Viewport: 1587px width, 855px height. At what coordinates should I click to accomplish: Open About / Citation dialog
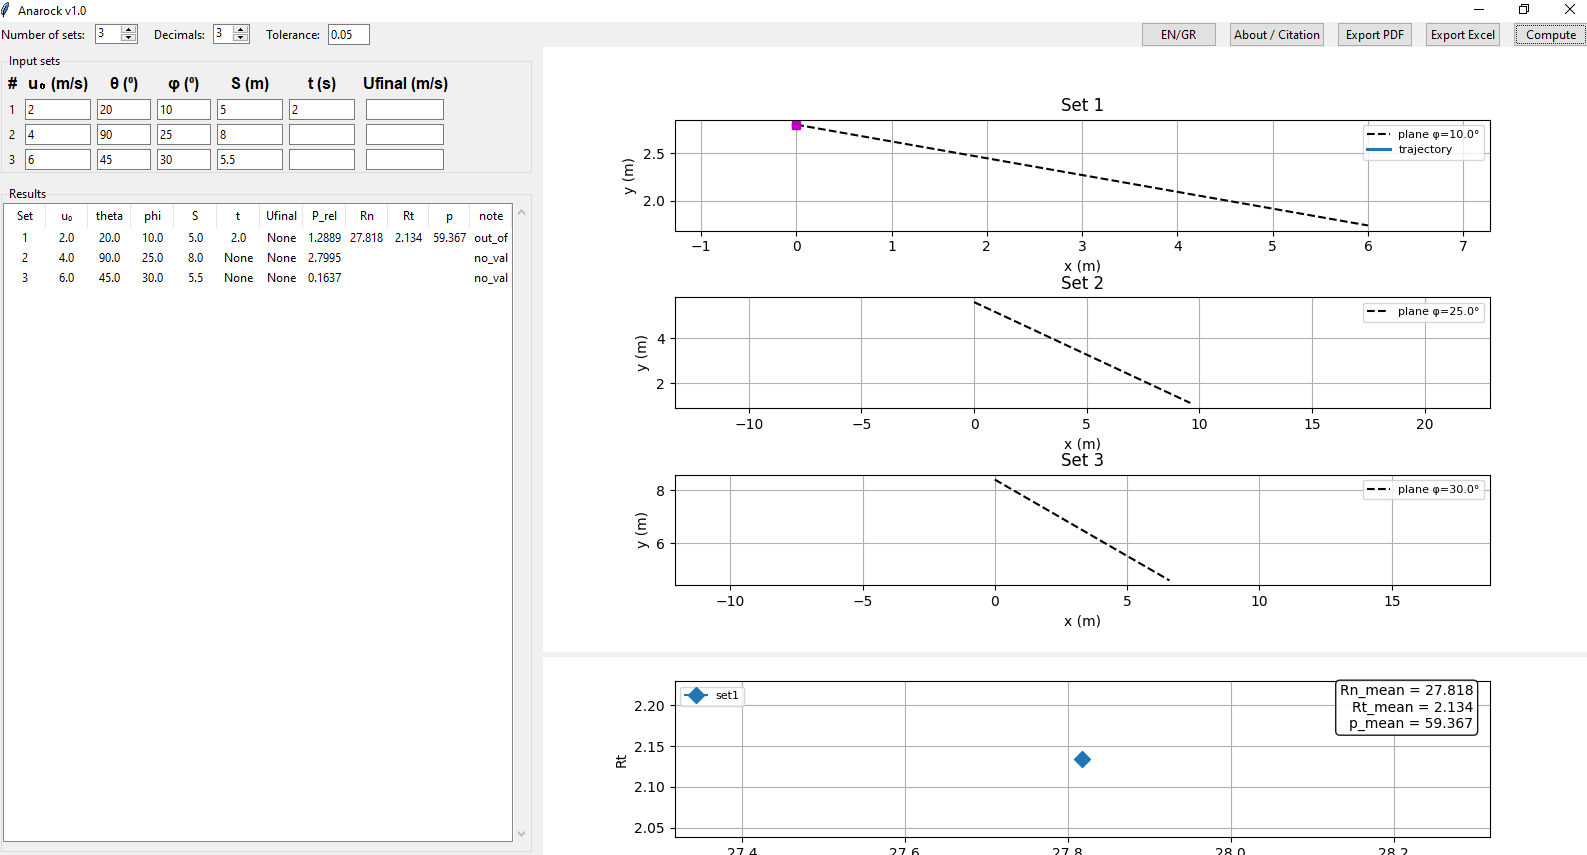point(1276,35)
